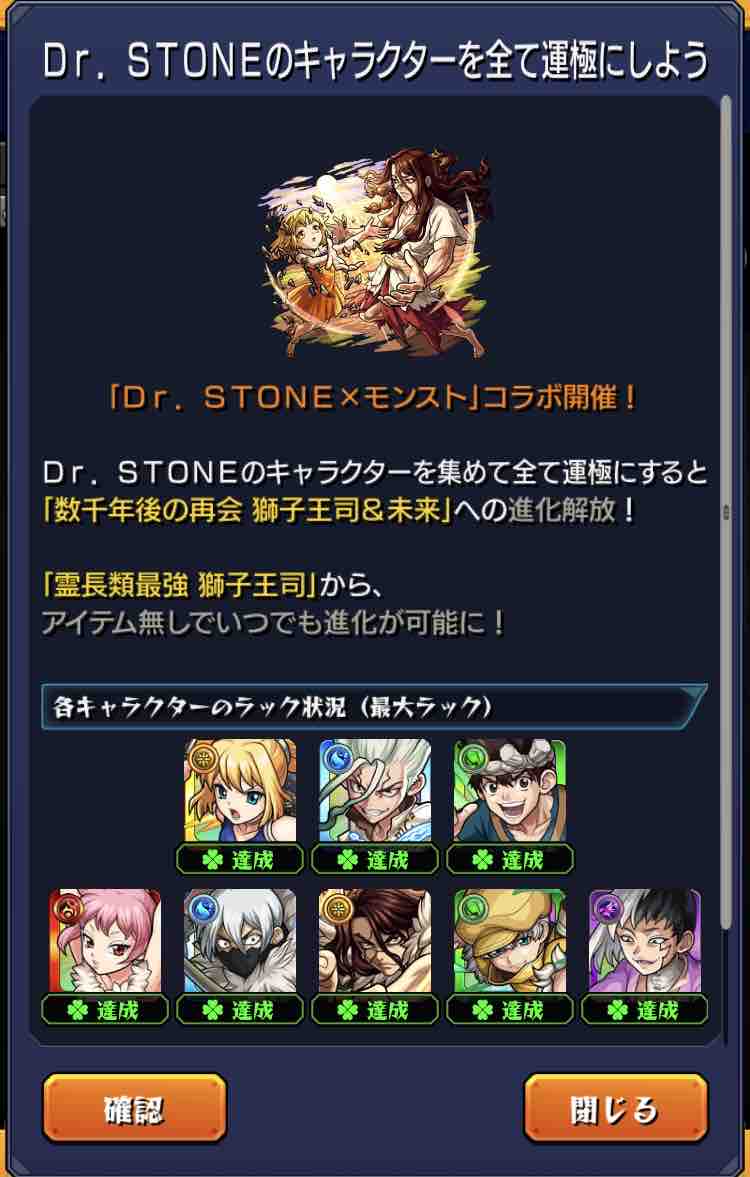The height and width of the screenshot is (1177, 750).
Task: Tap 達成 badge under masked character
Action: 240,1010
